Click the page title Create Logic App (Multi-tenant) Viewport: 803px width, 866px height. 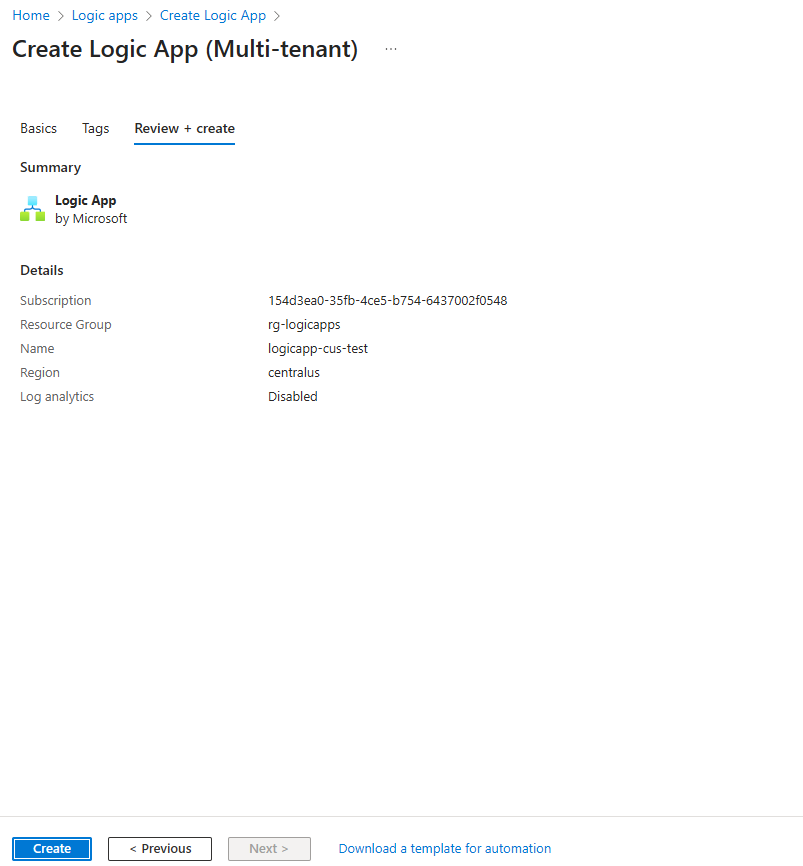[x=185, y=49]
